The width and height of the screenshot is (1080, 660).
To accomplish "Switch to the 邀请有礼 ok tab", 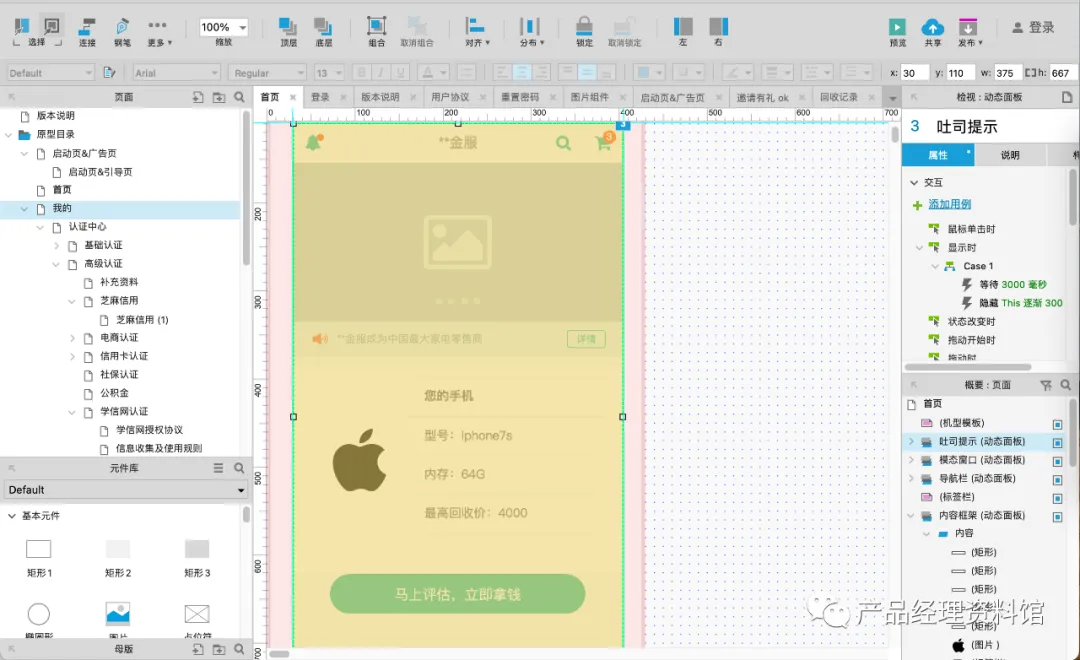I will (762, 97).
